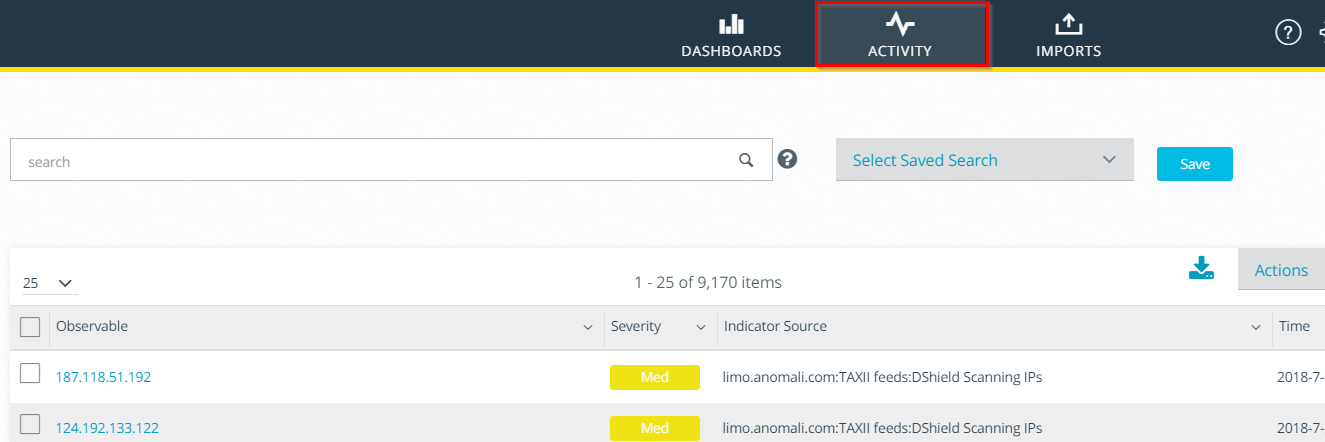Click the Med severity badge in first row
This screenshot has height=442, width=1325.
(x=654, y=377)
